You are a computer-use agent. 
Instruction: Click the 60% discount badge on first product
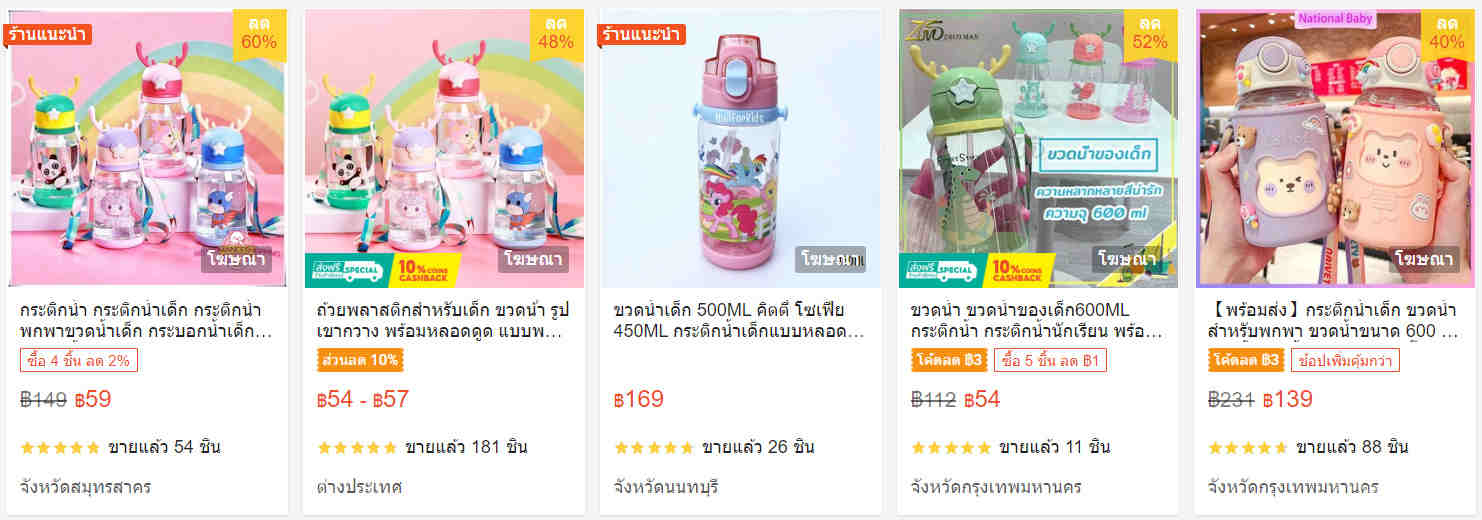click(259, 35)
